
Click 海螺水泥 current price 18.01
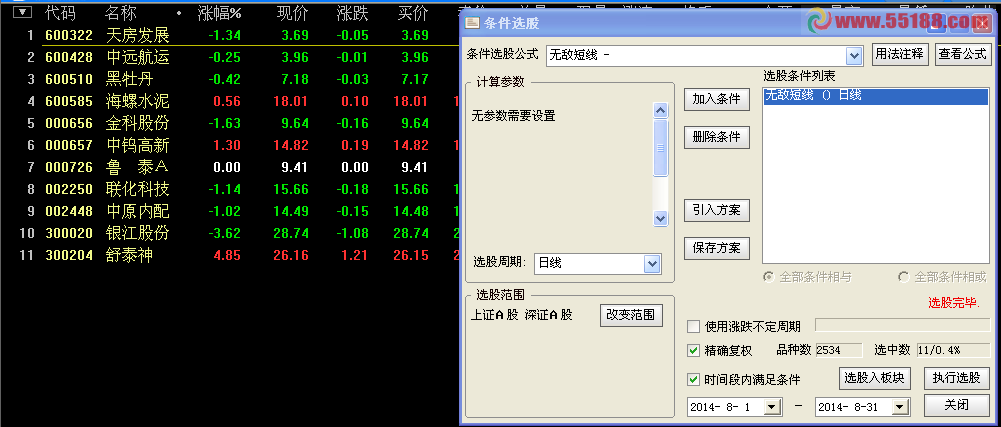click(290, 101)
